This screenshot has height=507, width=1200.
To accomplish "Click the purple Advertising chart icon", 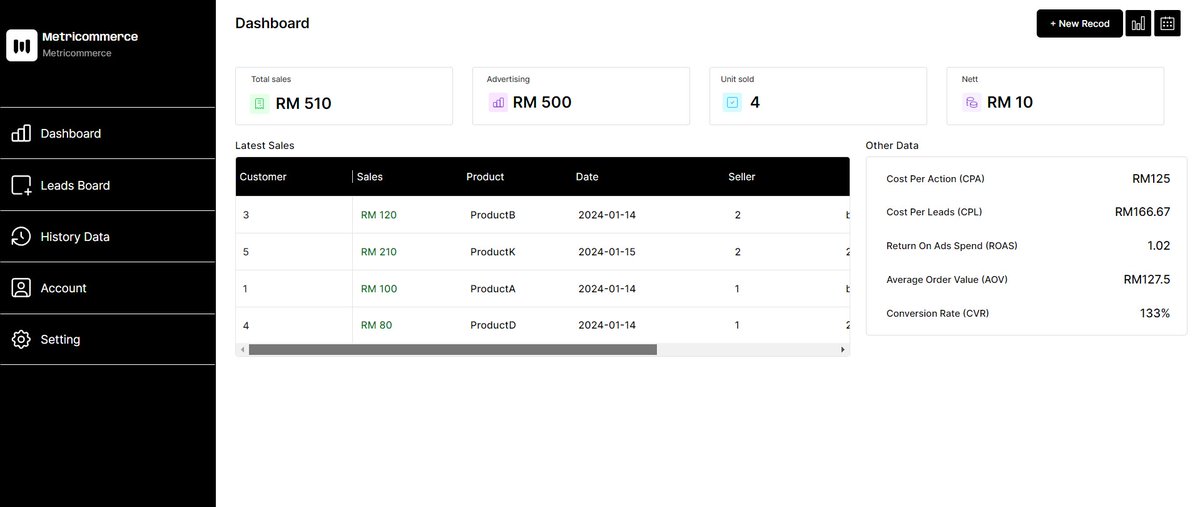I will (498, 102).
